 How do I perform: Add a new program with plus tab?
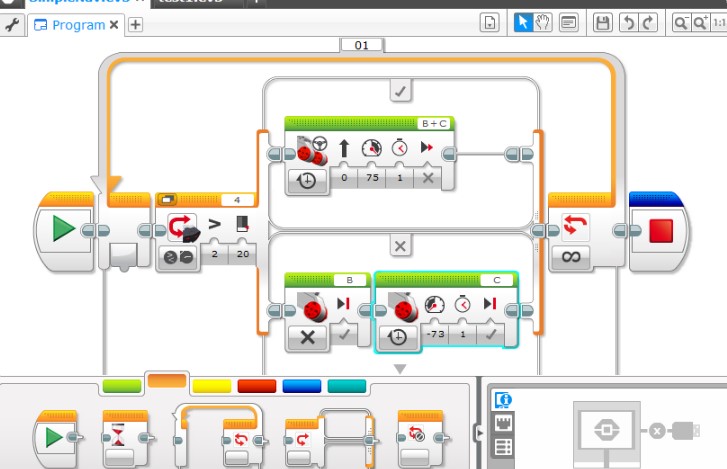click(135, 25)
